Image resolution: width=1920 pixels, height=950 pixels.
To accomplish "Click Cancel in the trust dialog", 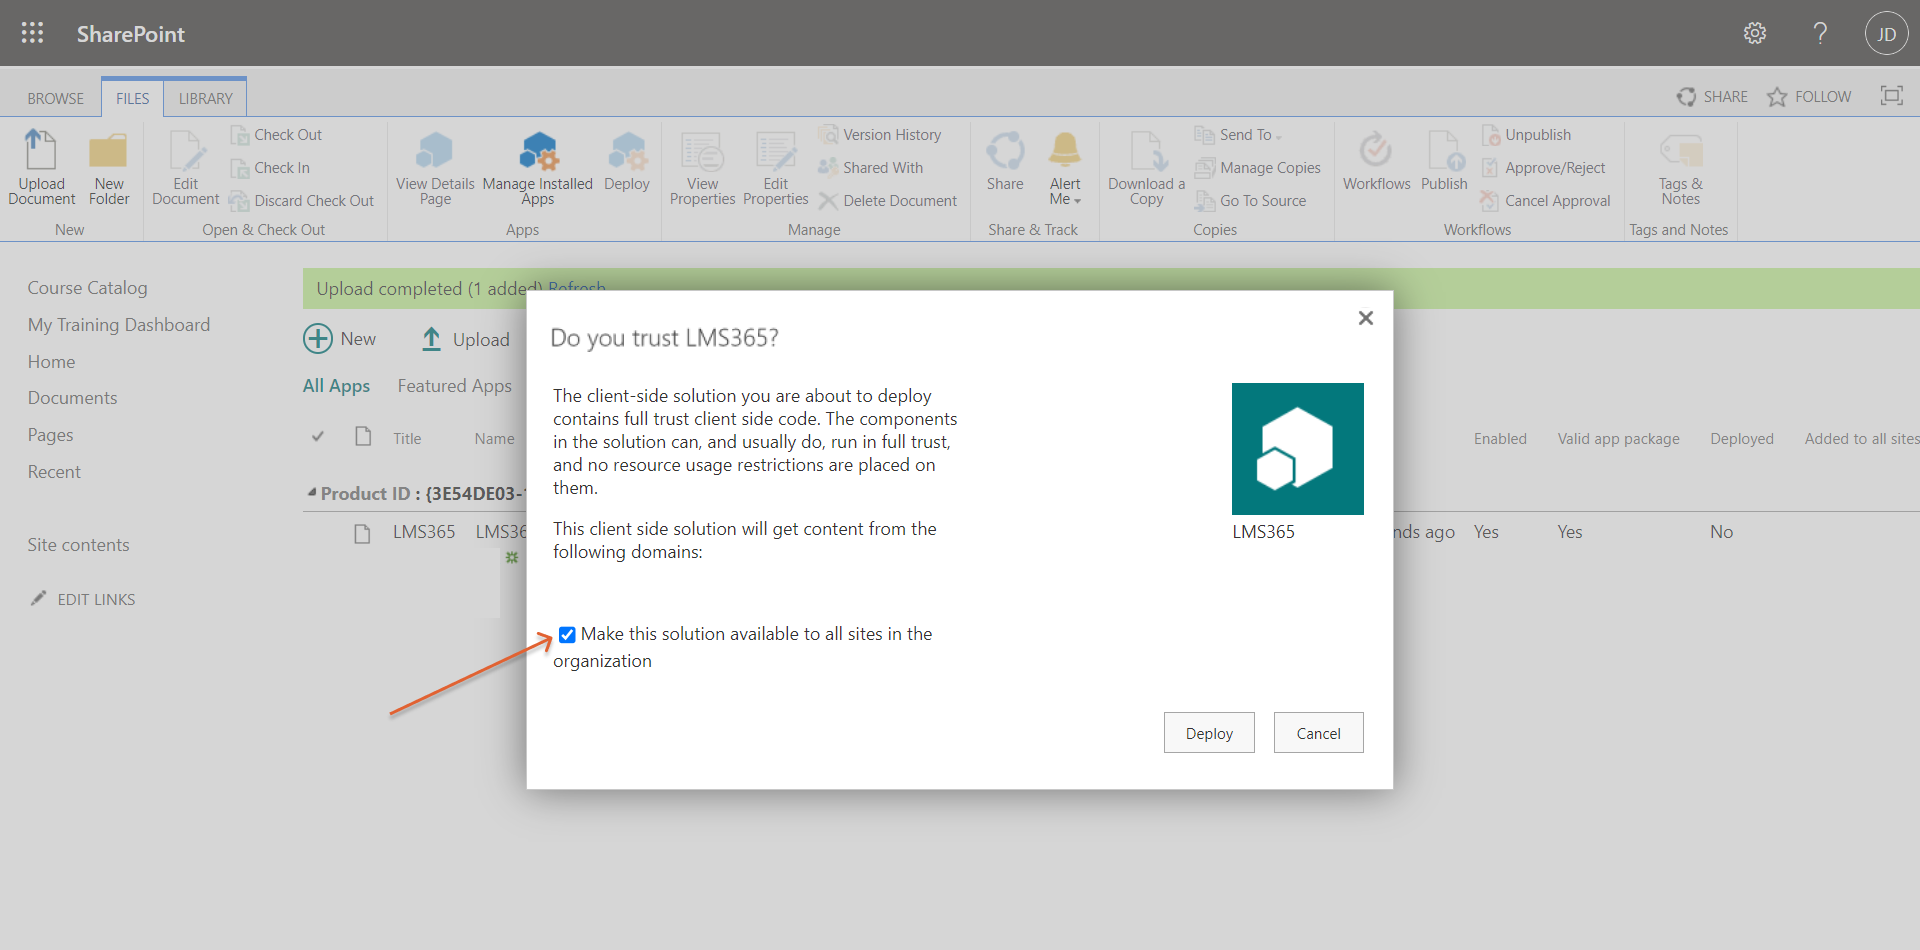I will [1318, 733].
